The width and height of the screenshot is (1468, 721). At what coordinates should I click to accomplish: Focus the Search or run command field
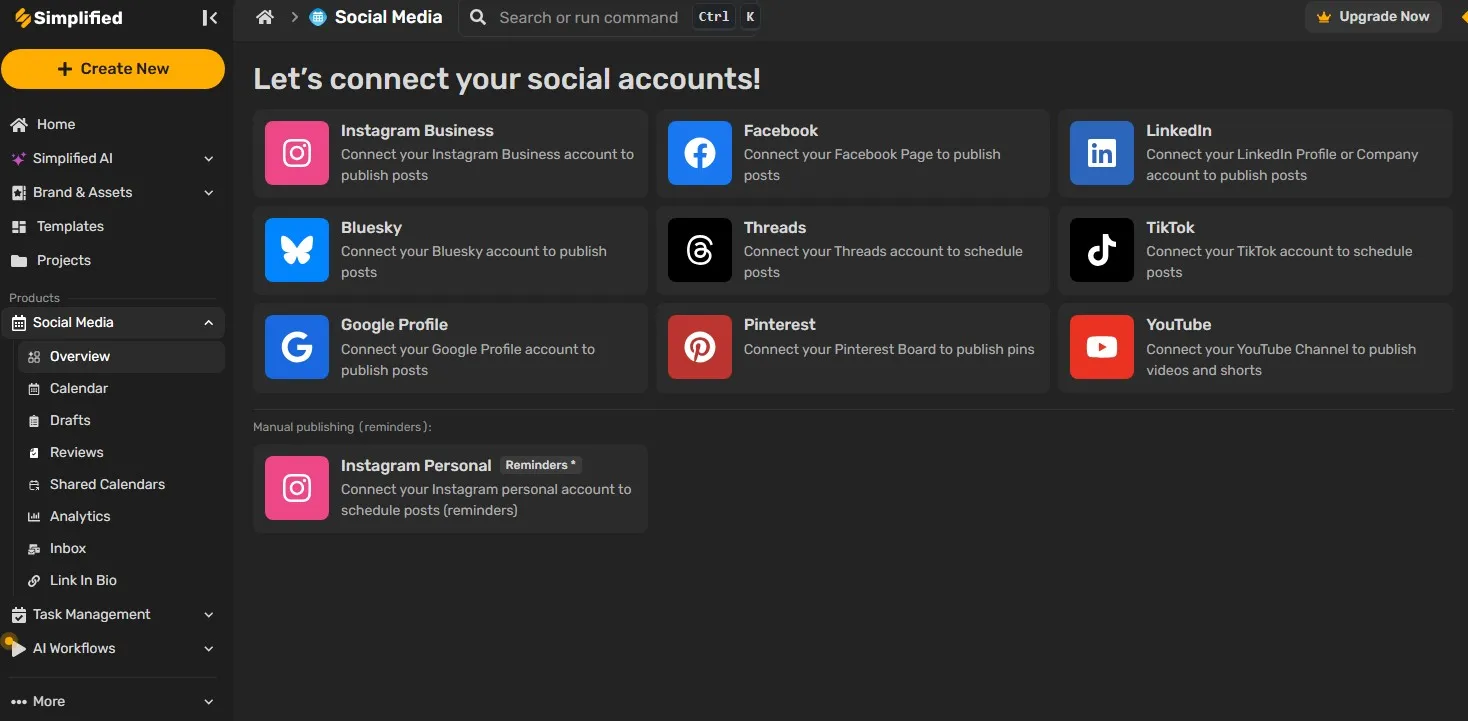click(x=610, y=18)
